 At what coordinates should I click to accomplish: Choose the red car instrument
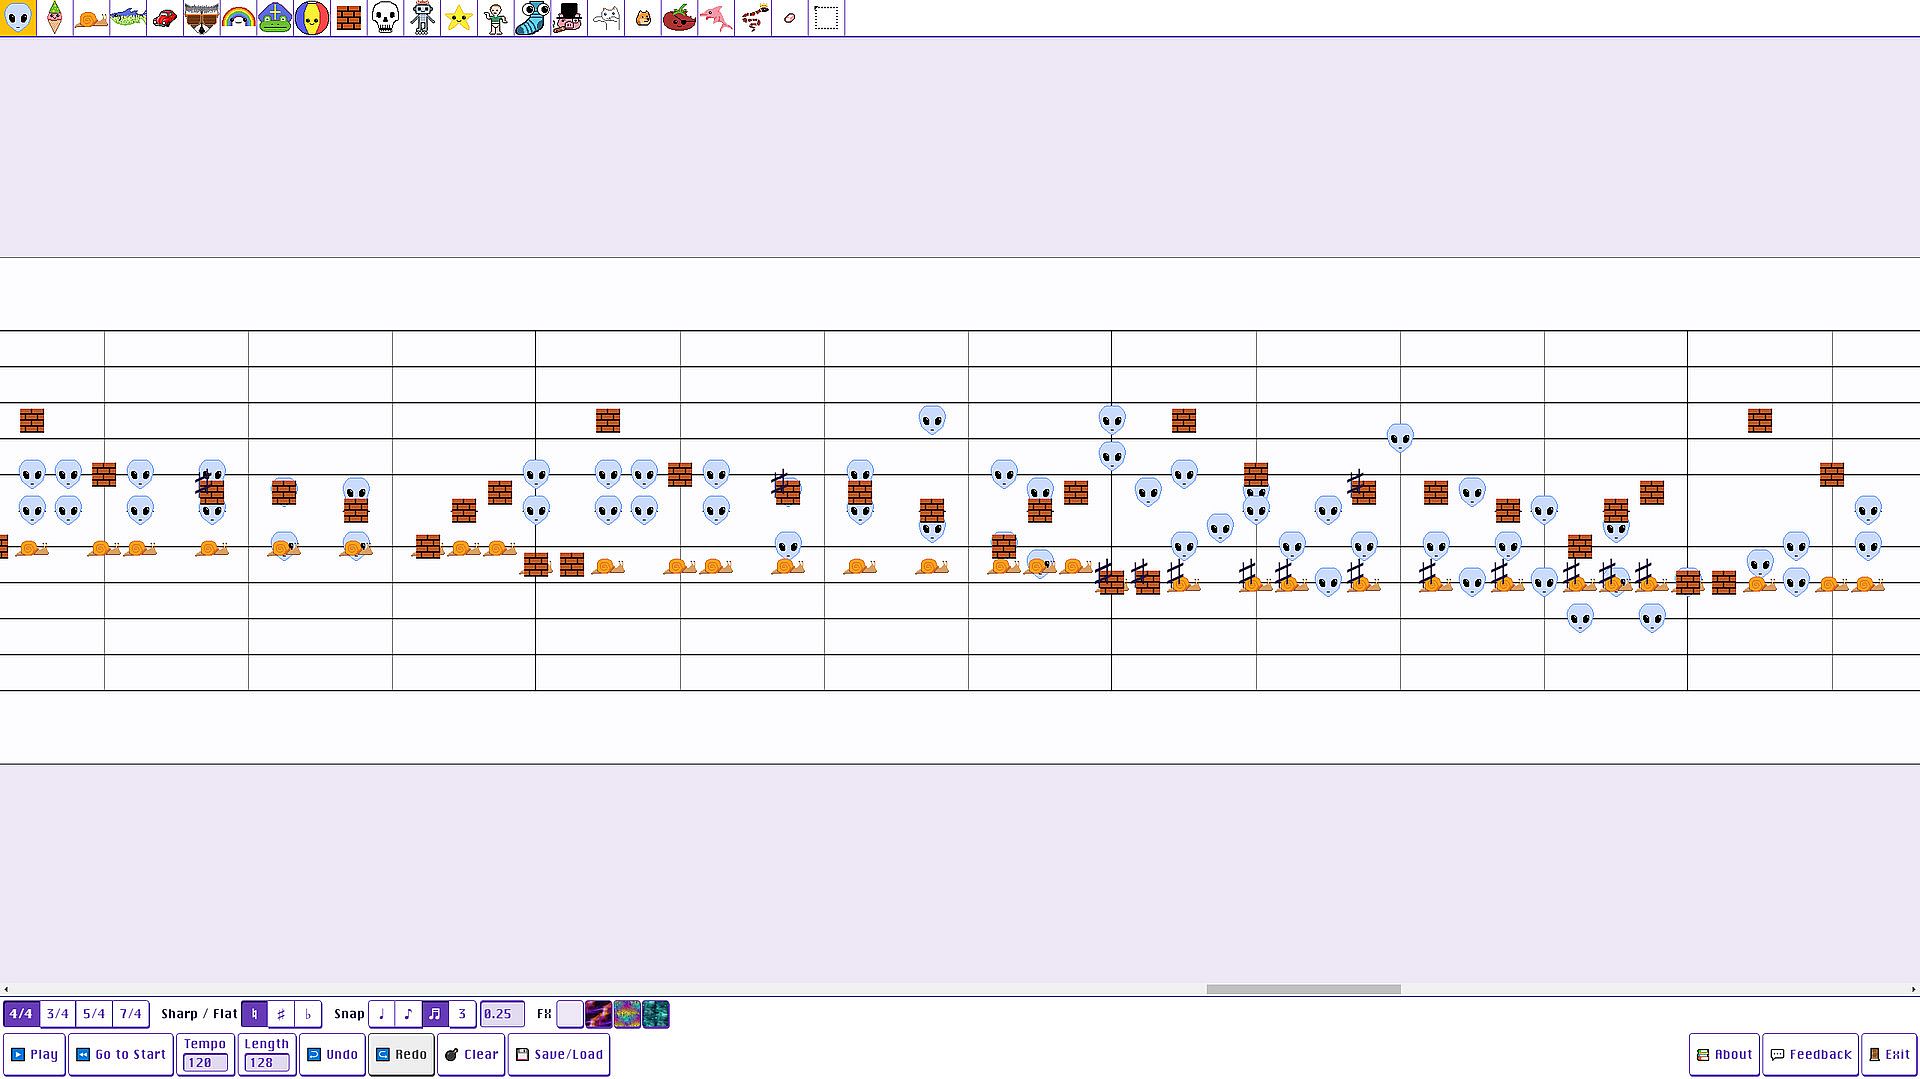click(165, 18)
